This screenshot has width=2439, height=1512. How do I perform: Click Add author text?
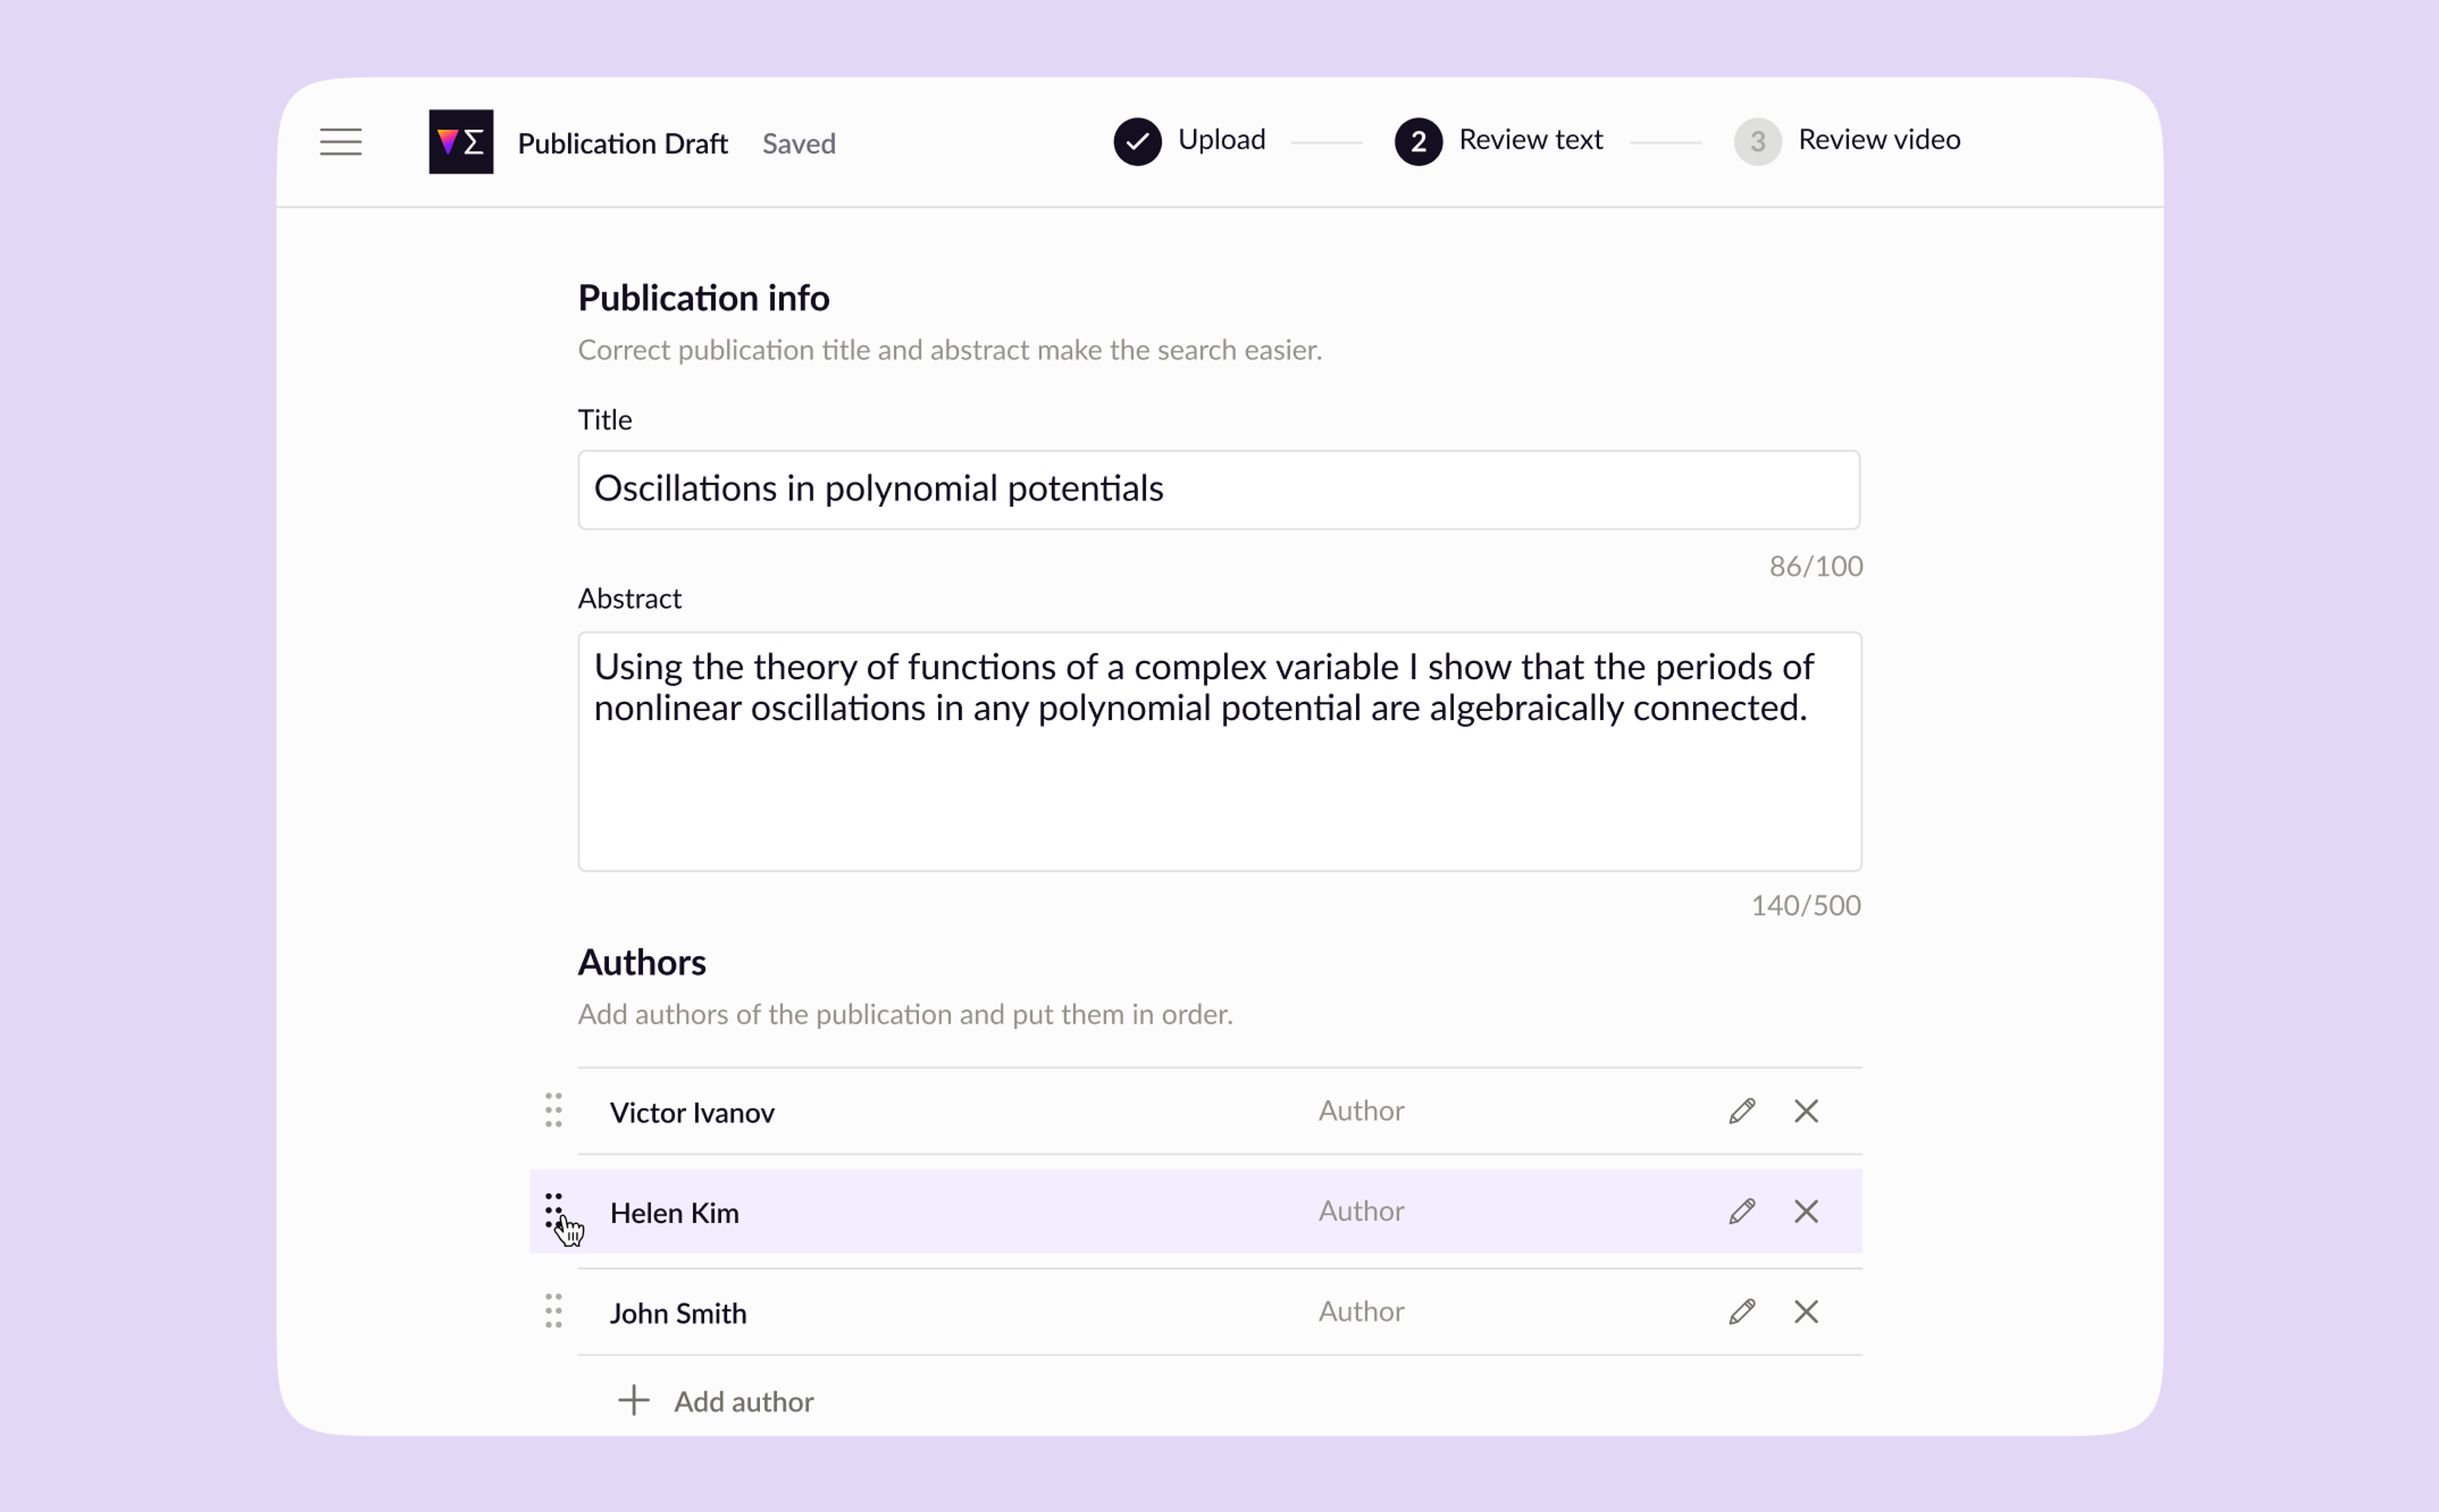point(744,1401)
